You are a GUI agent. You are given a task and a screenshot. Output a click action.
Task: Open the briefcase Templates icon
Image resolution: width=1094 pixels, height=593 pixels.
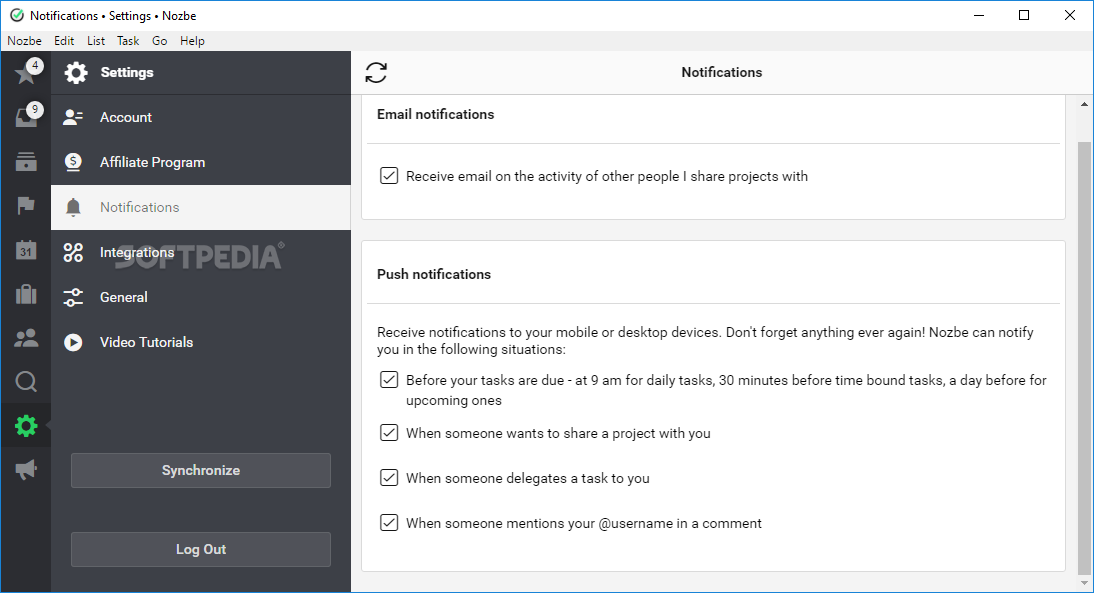coord(27,294)
